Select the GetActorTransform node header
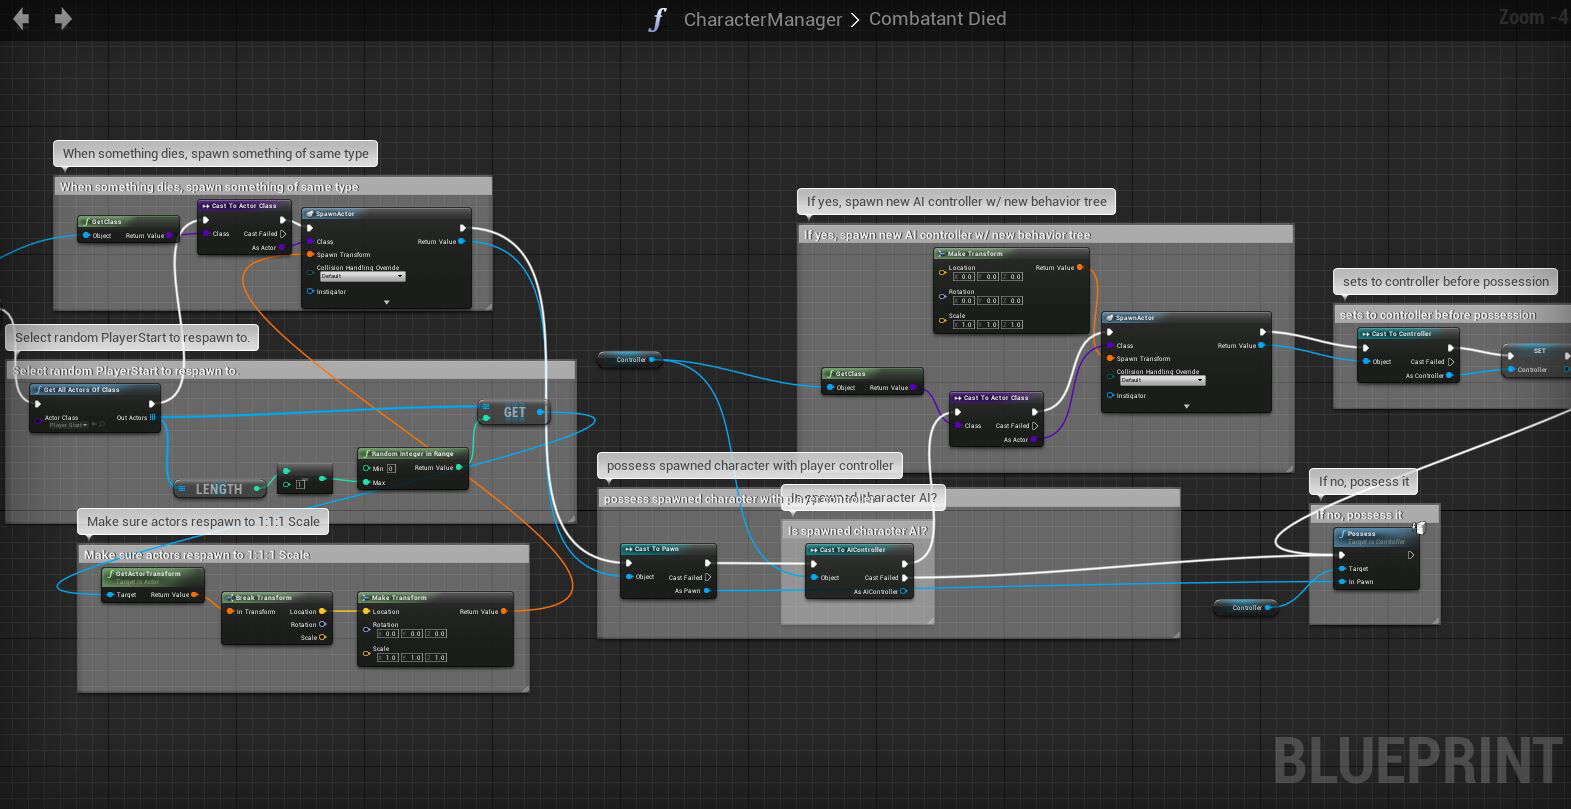 pos(153,575)
